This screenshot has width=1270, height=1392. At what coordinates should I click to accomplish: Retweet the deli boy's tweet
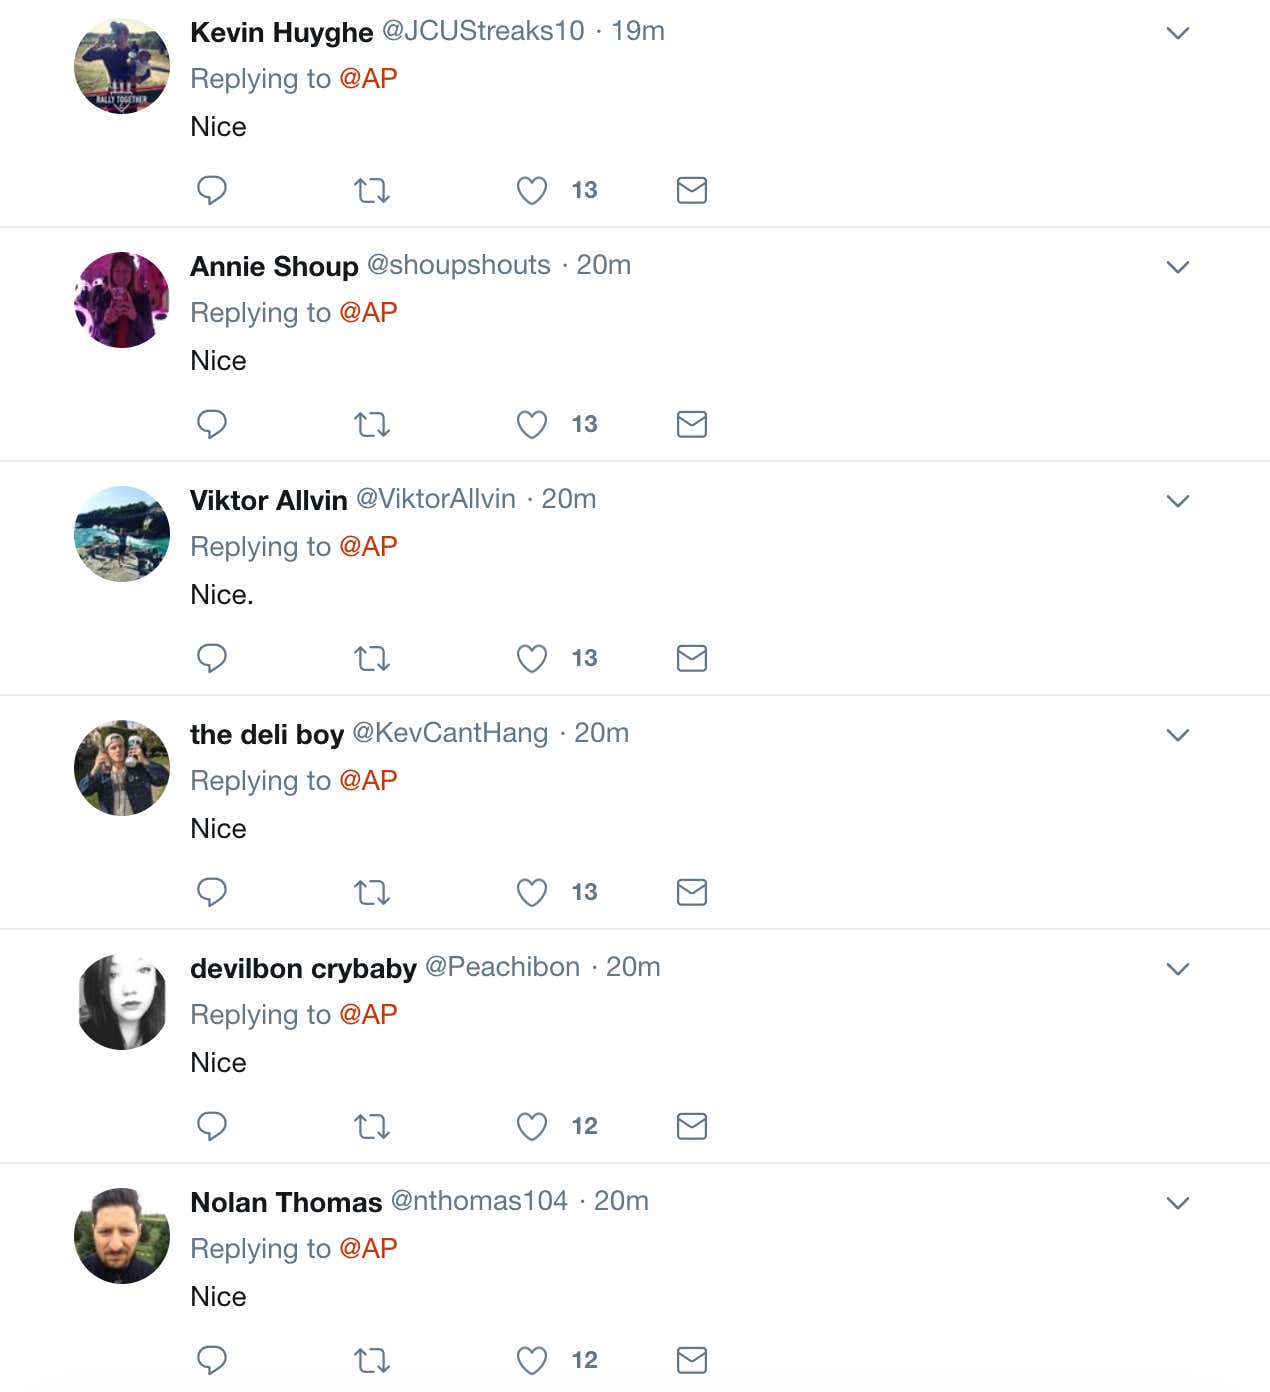pyautogui.click(x=372, y=892)
